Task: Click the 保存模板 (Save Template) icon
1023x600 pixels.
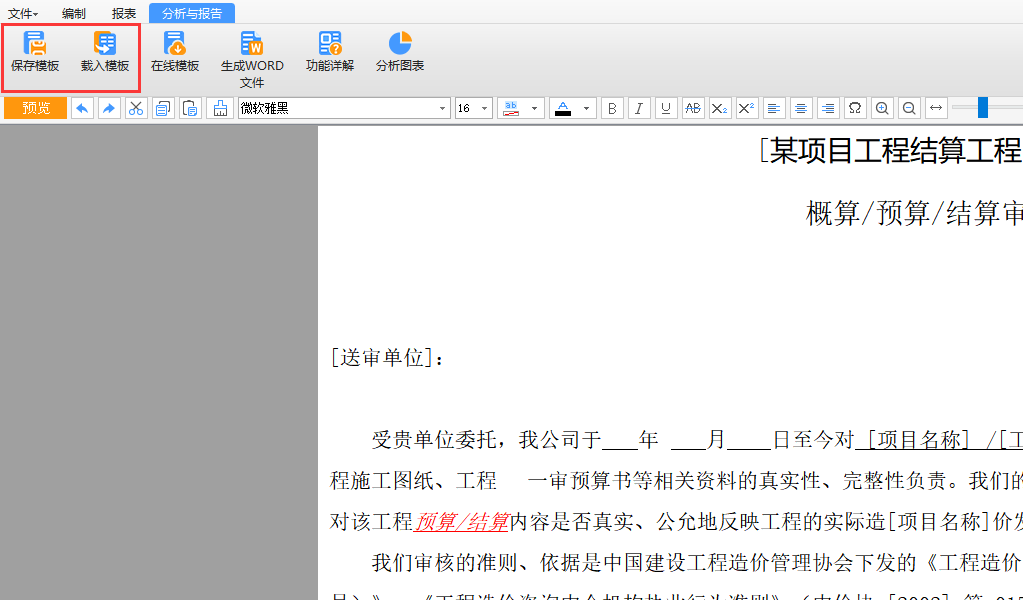Action: [35, 52]
